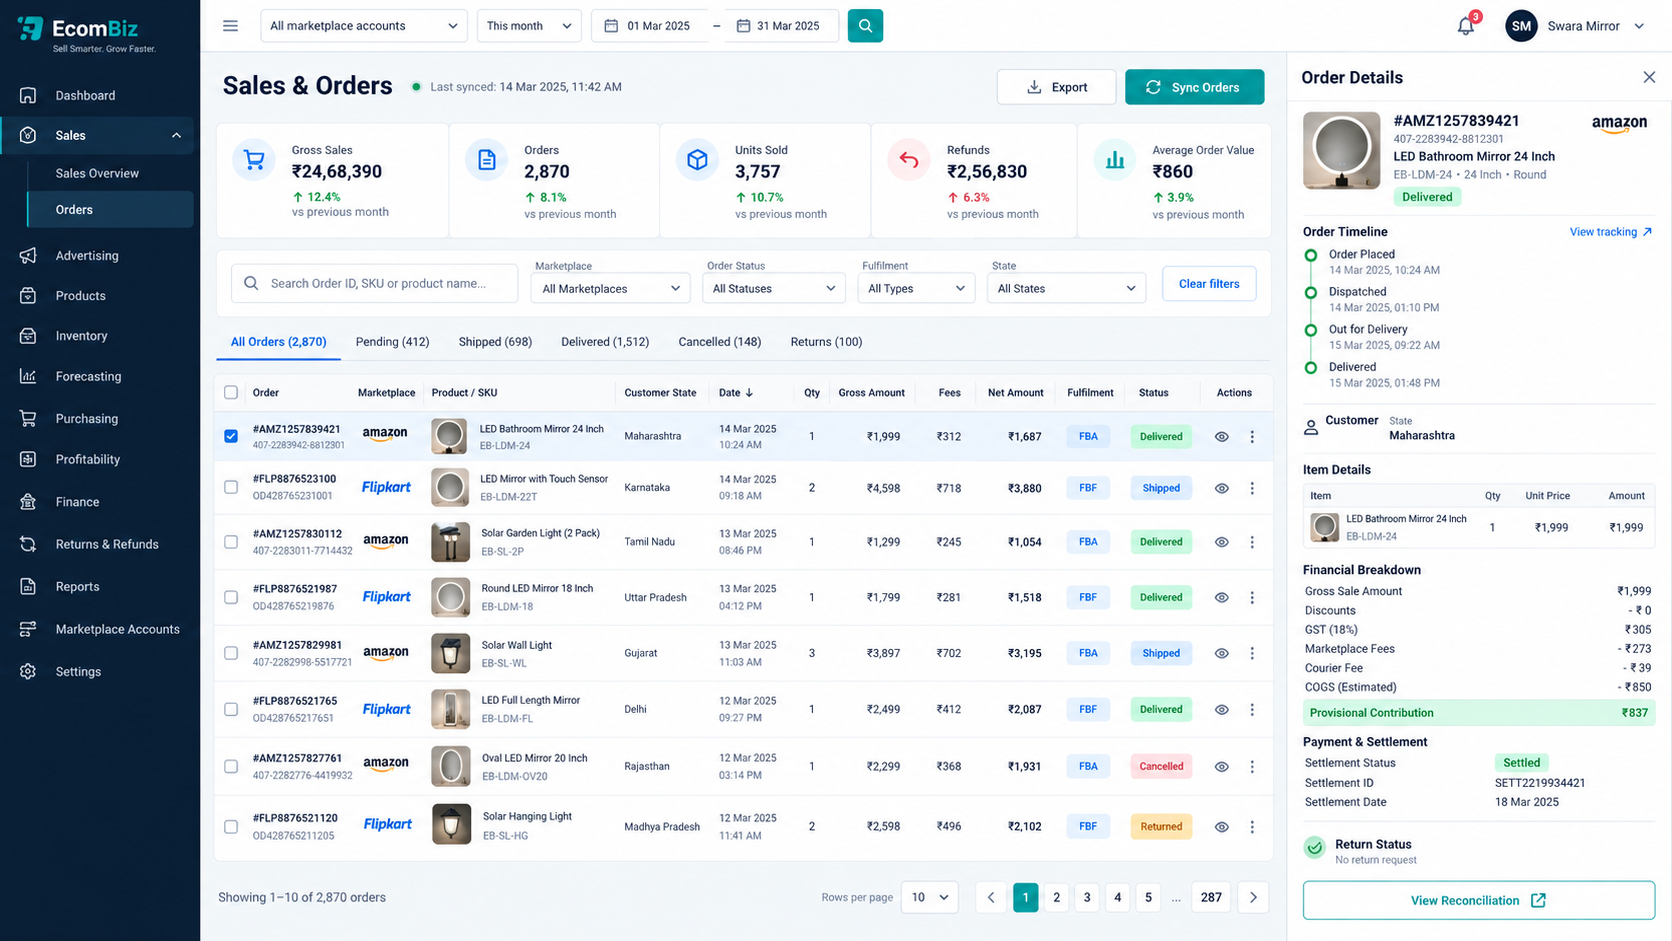Viewport: 1672px width, 941px height.
Task: Check the box for order #FLP8876523100
Action: (x=231, y=487)
